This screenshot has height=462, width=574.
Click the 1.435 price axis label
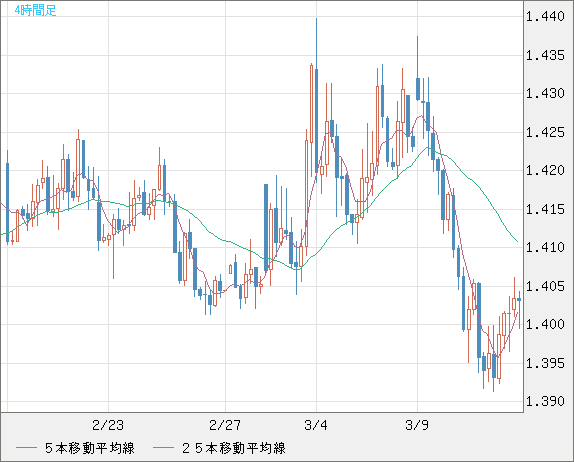545,55
